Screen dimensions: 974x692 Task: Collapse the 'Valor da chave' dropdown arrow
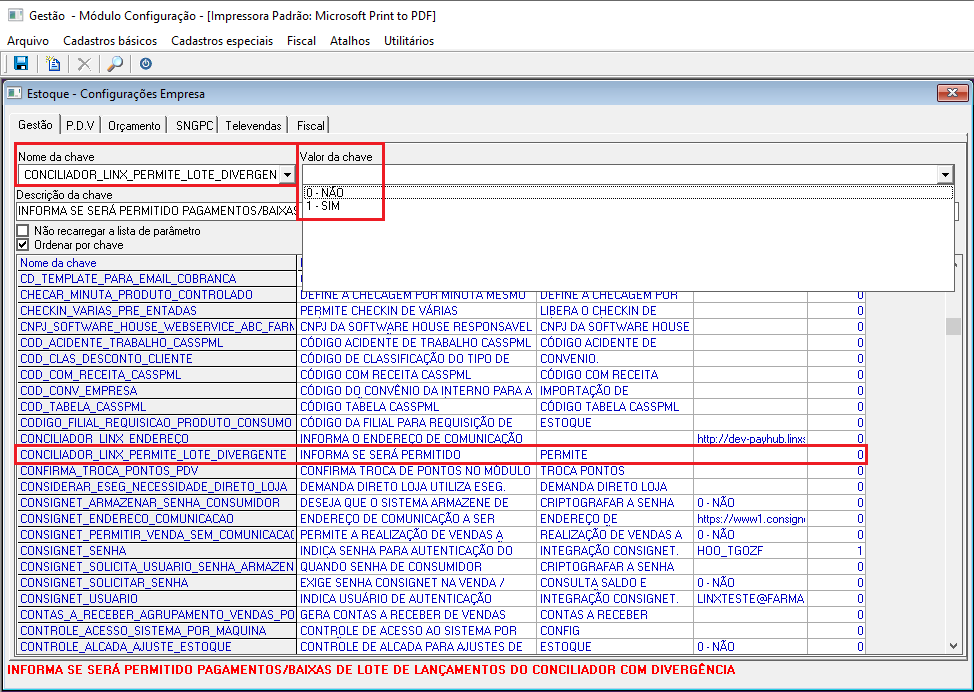tap(945, 175)
